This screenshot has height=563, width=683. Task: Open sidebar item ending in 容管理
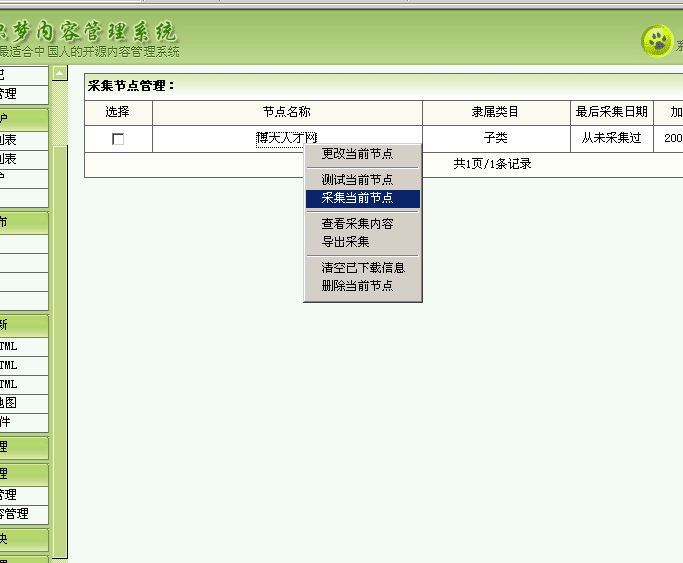pos(22,514)
